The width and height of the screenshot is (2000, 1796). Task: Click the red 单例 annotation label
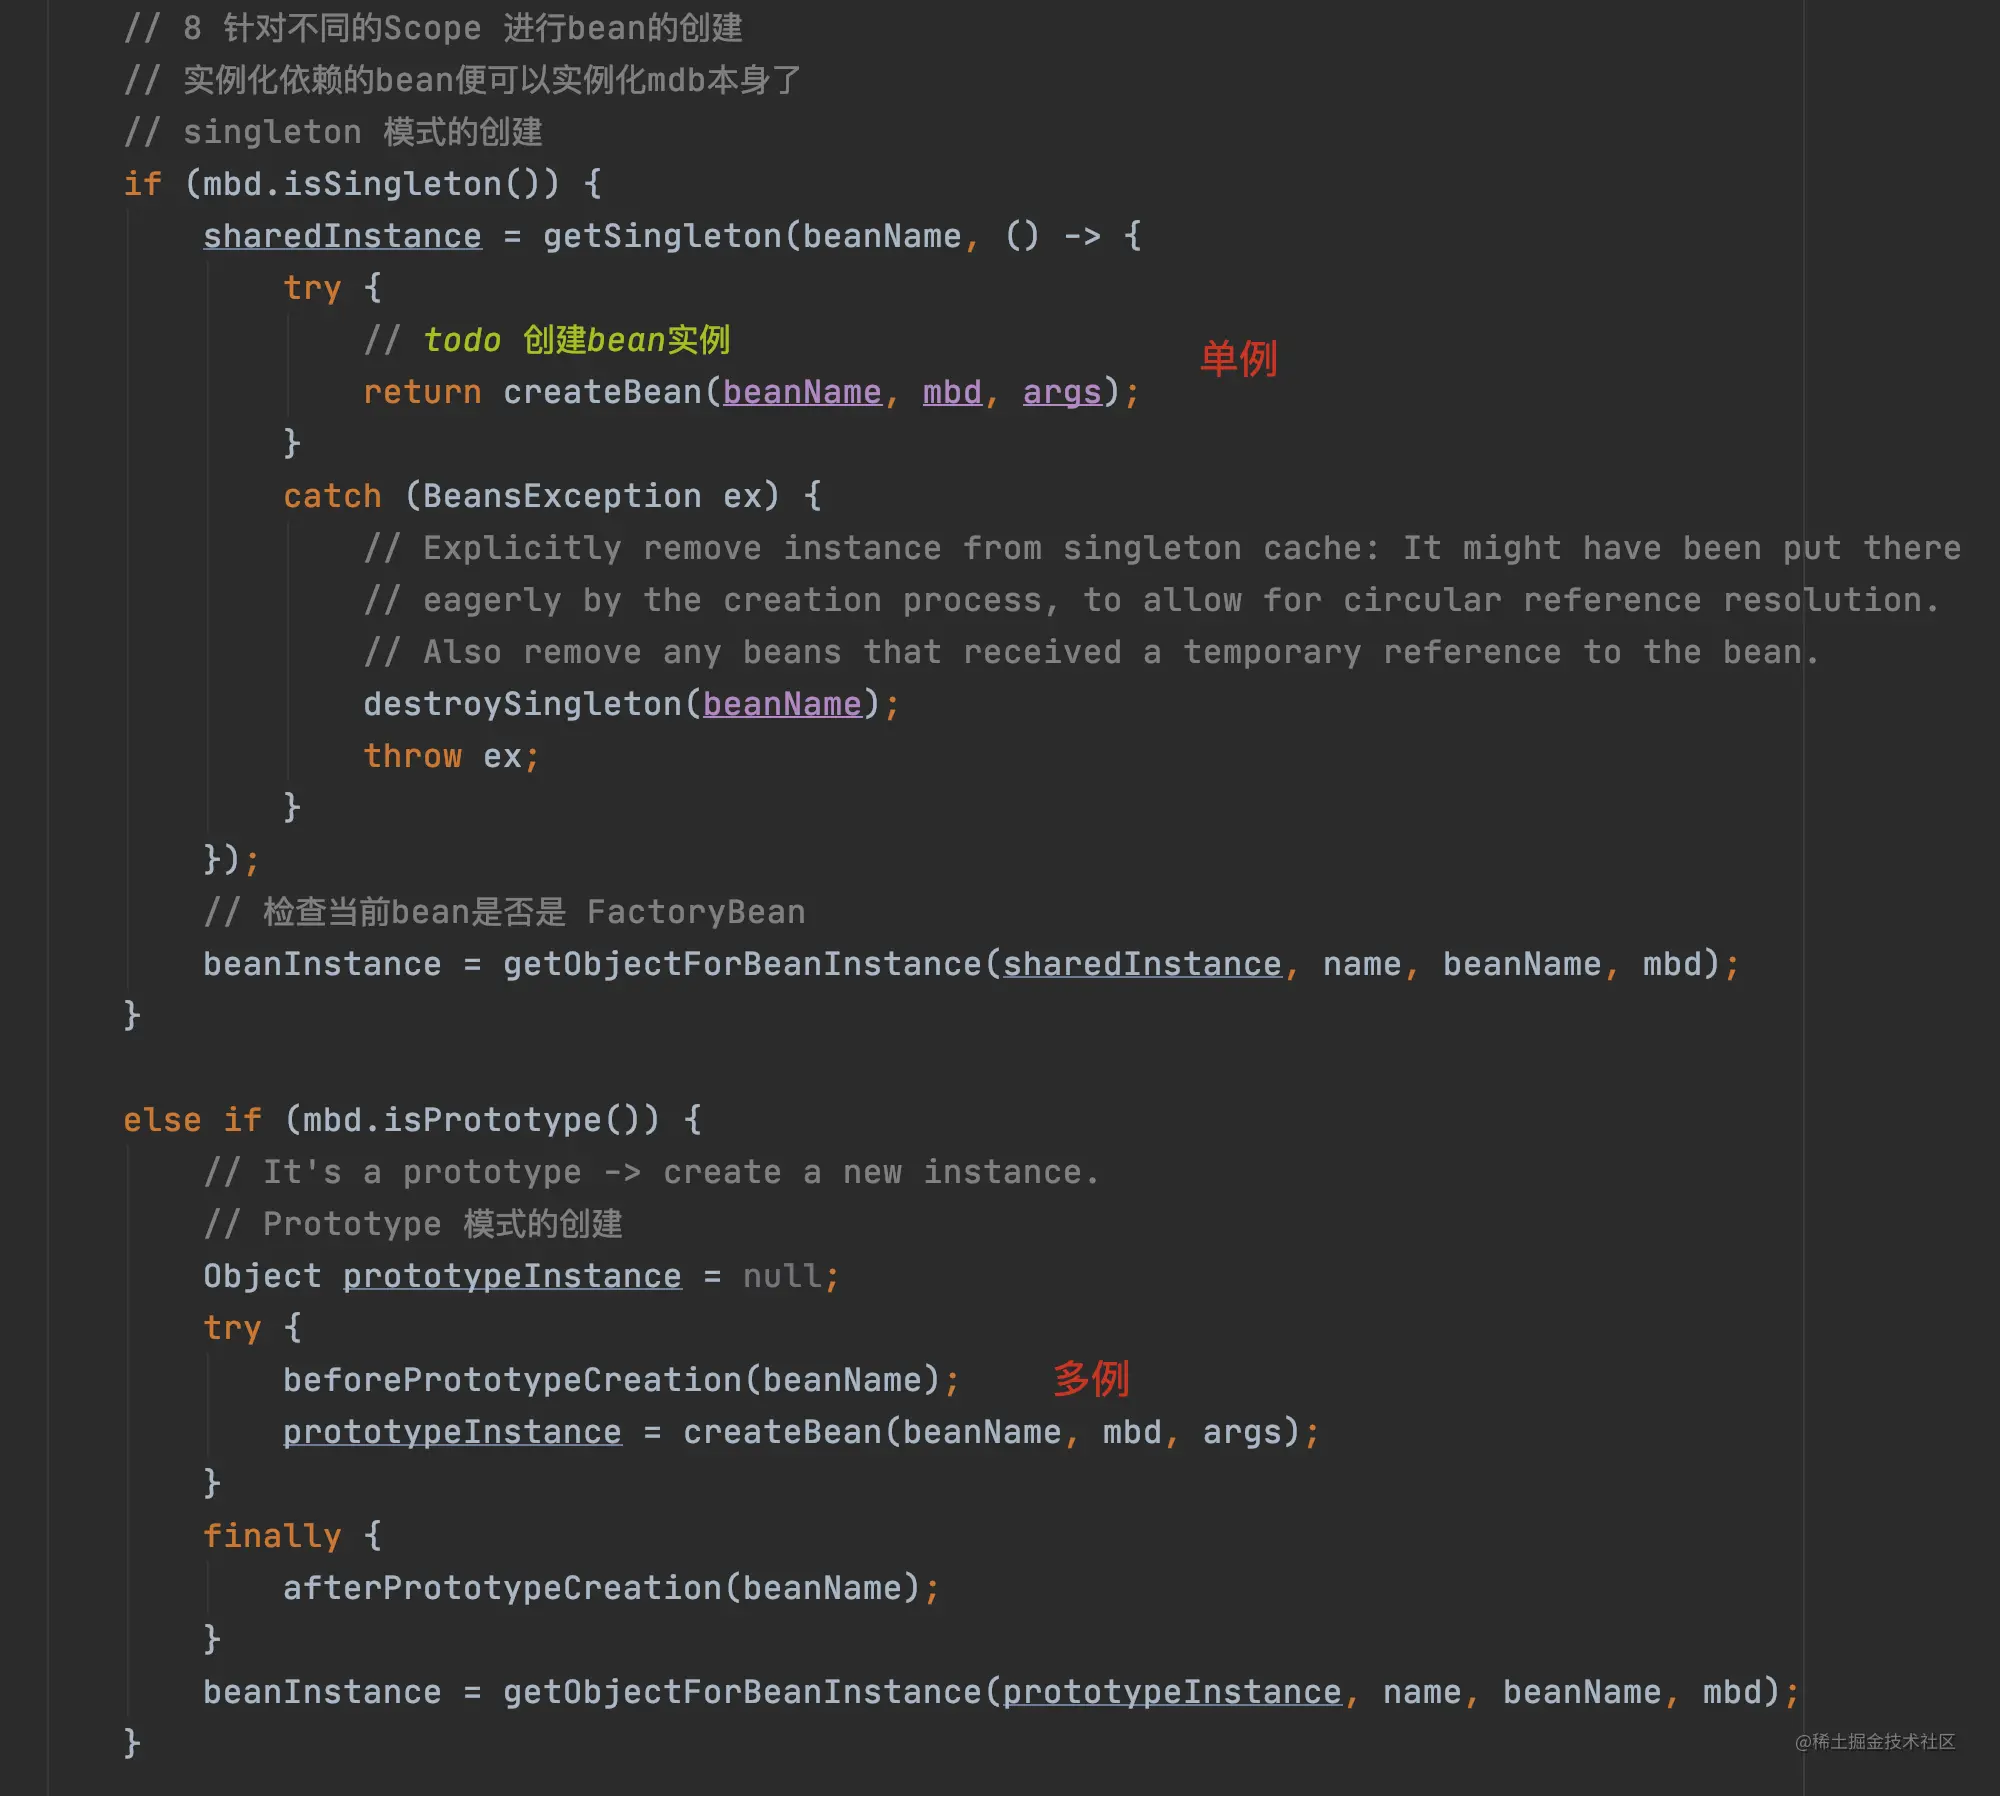[1238, 359]
